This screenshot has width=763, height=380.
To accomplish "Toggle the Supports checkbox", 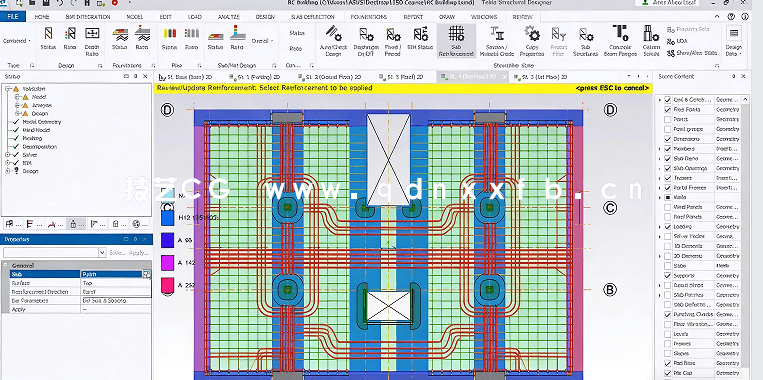I will click(x=668, y=275).
